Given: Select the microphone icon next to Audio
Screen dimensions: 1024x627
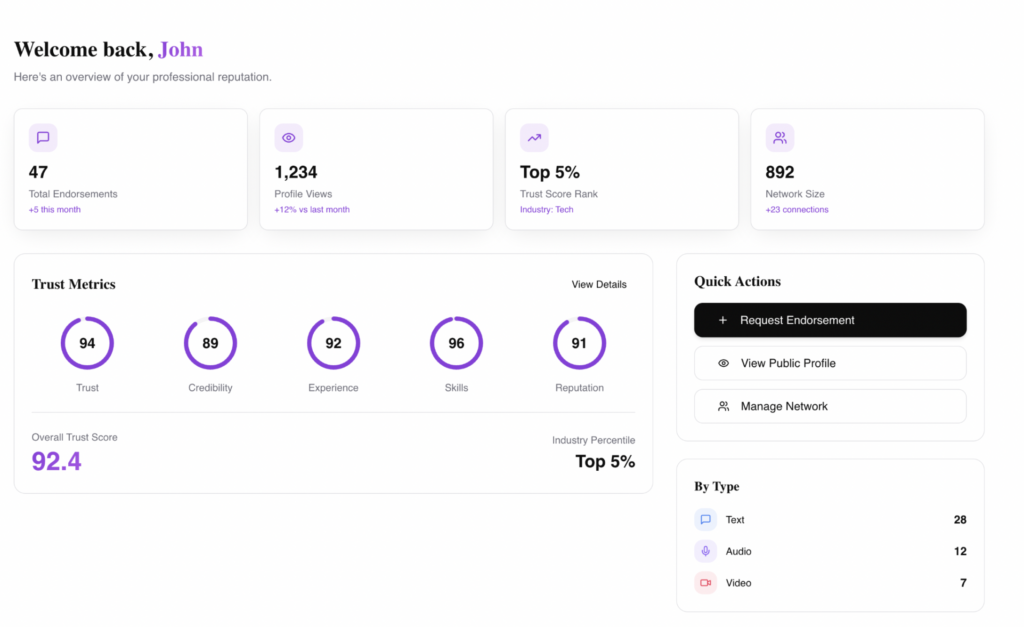Looking at the screenshot, I should [706, 551].
